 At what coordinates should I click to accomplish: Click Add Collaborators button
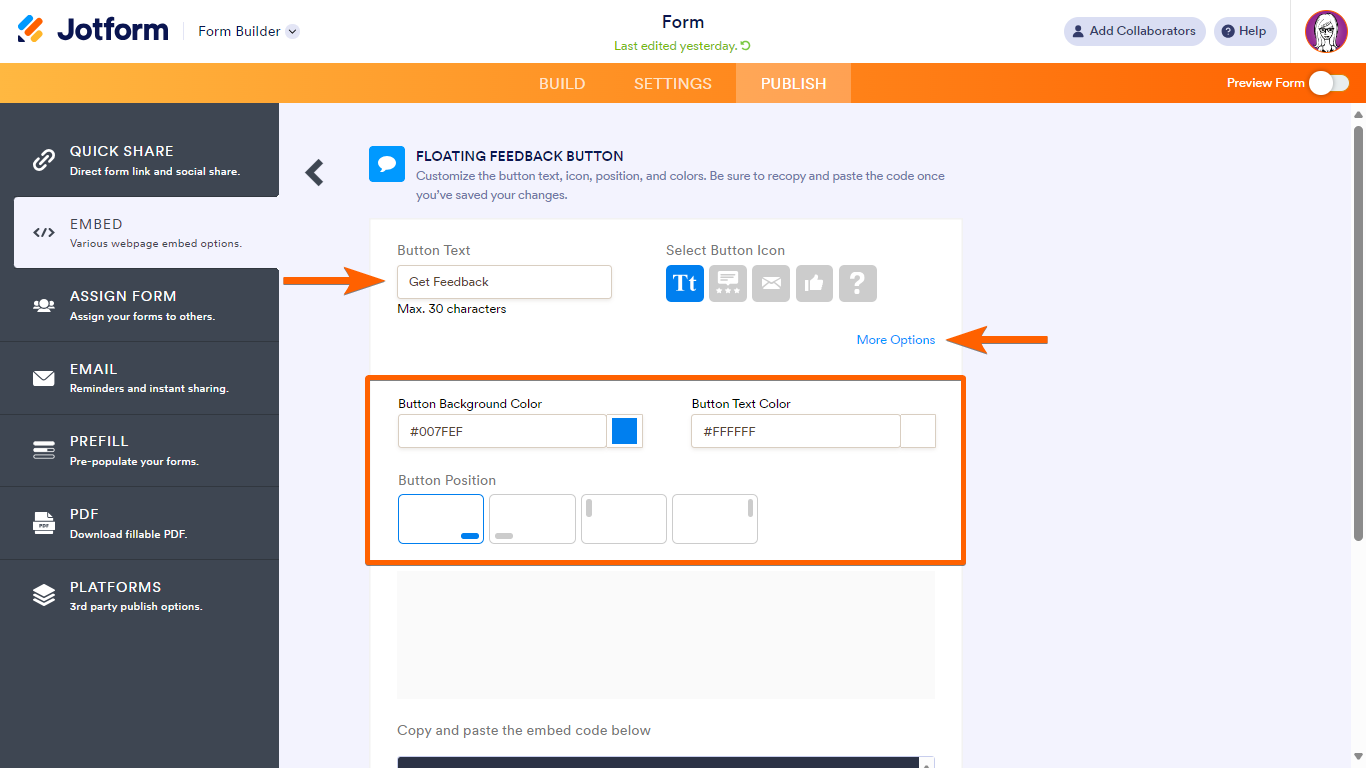point(1134,31)
